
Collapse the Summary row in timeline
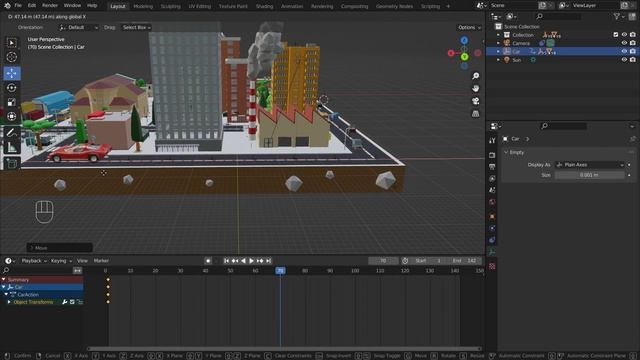coord(4,280)
